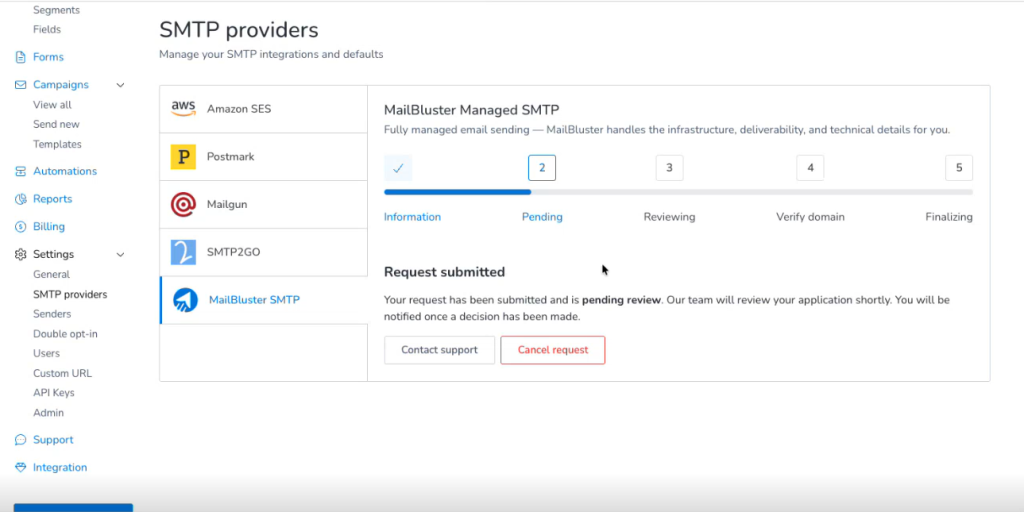This screenshot has width=1024, height=512.
Task: Click the Verify domain step label
Action: 810,217
